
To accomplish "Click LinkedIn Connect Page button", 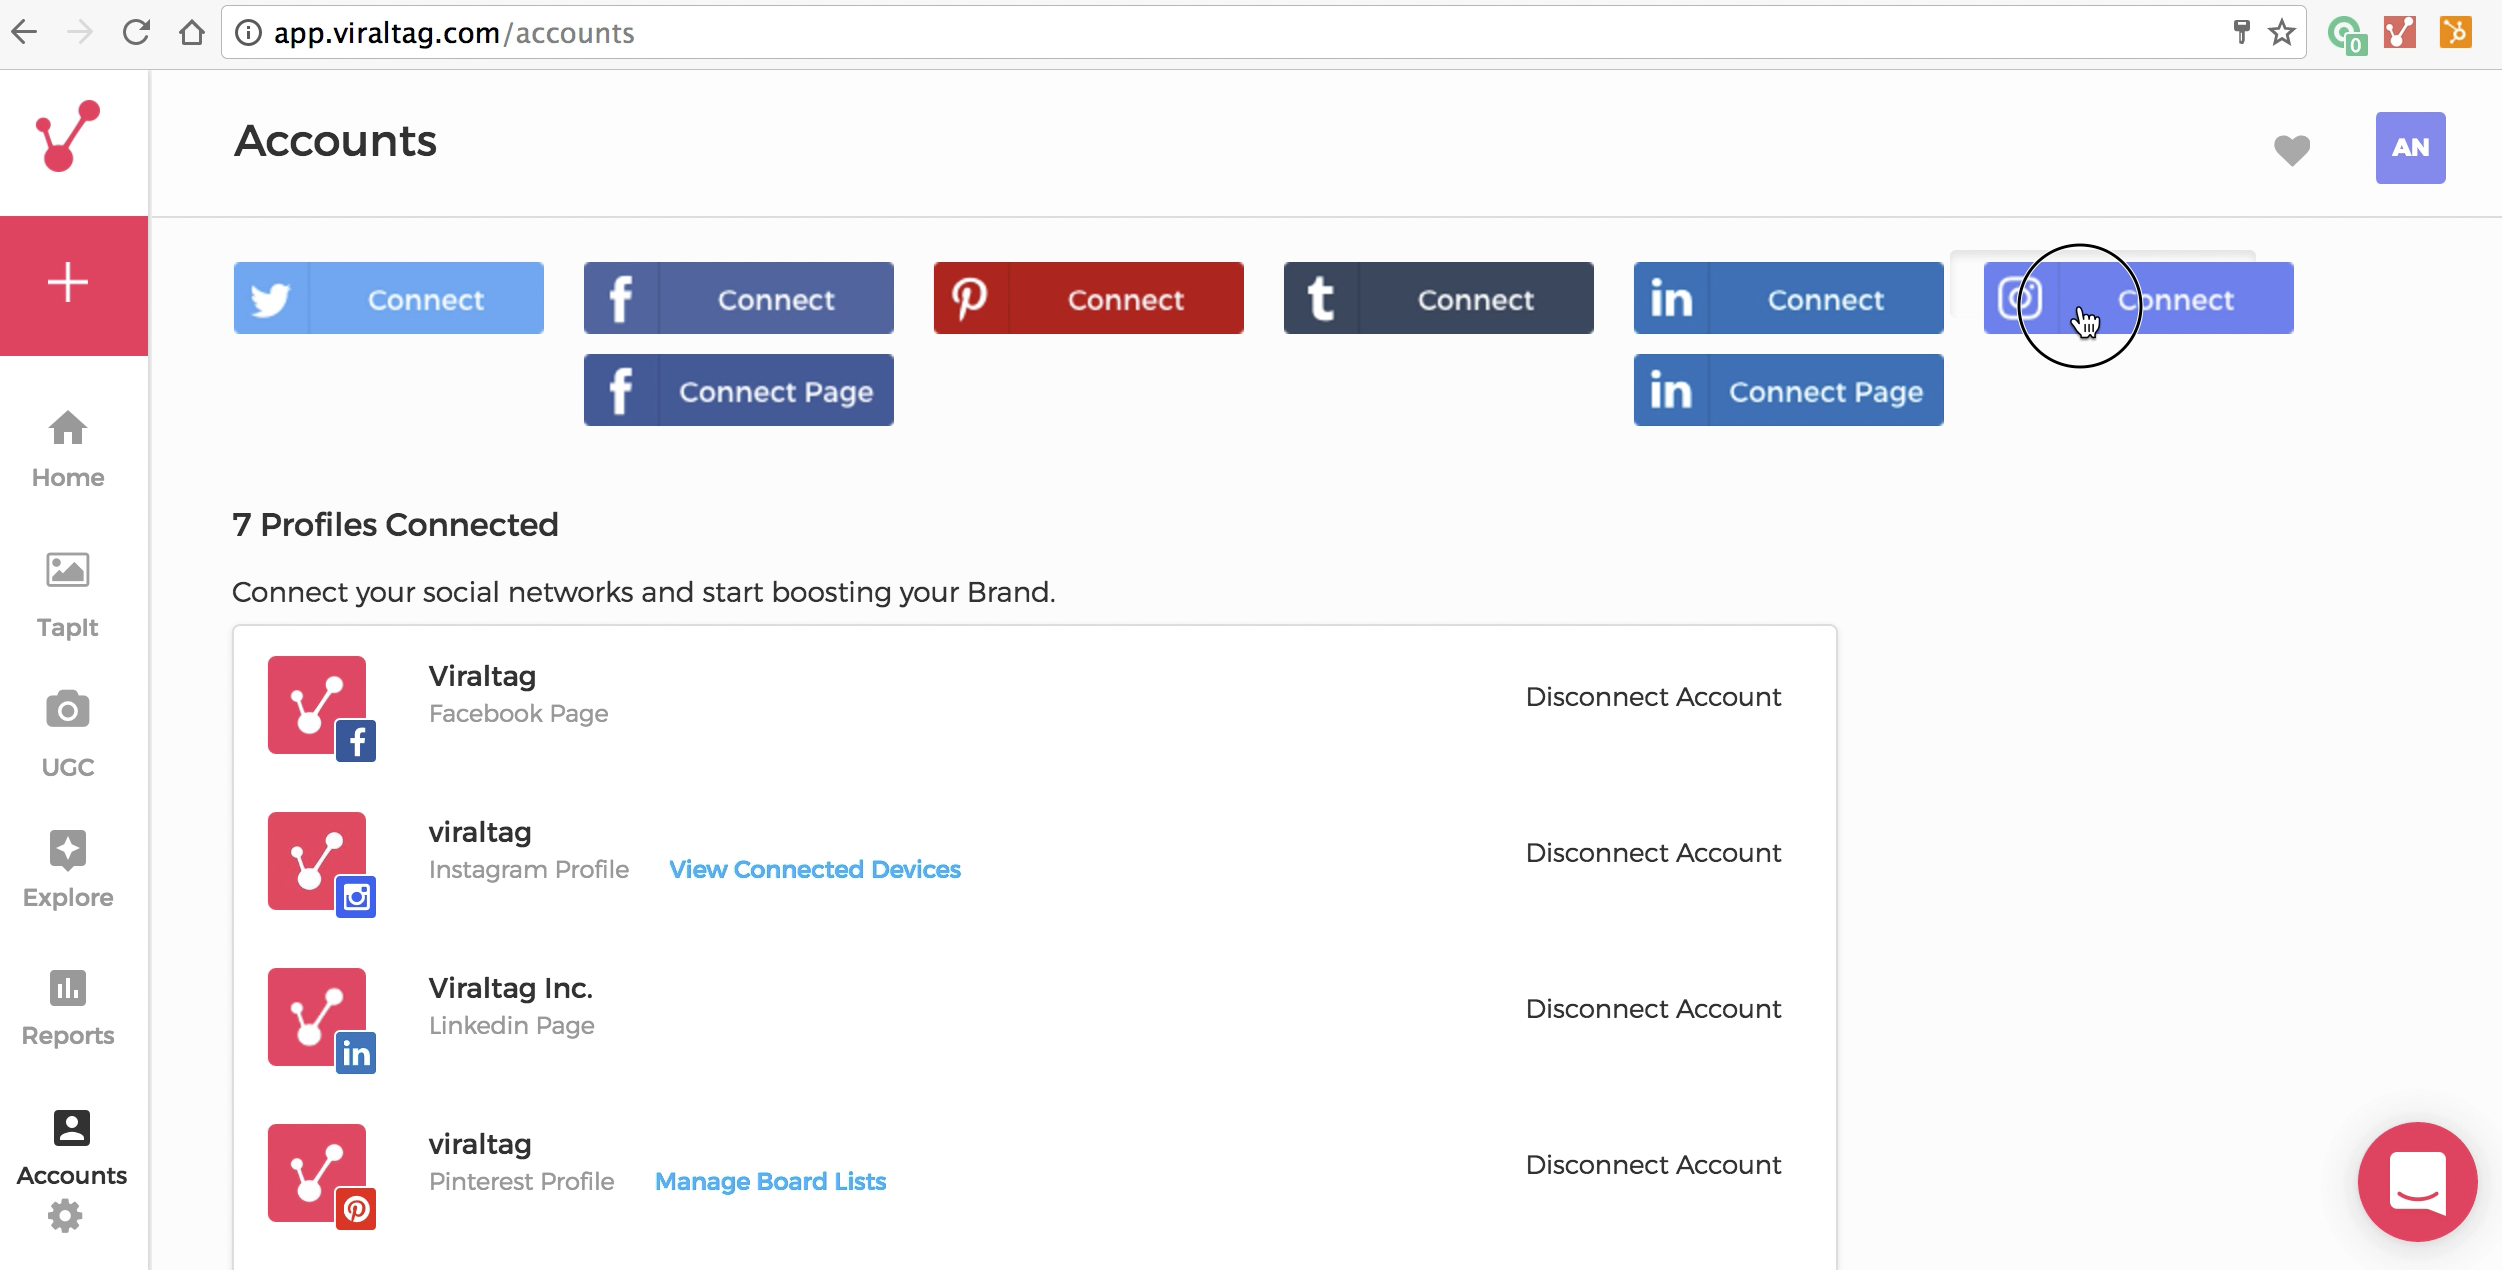I will tap(1789, 390).
